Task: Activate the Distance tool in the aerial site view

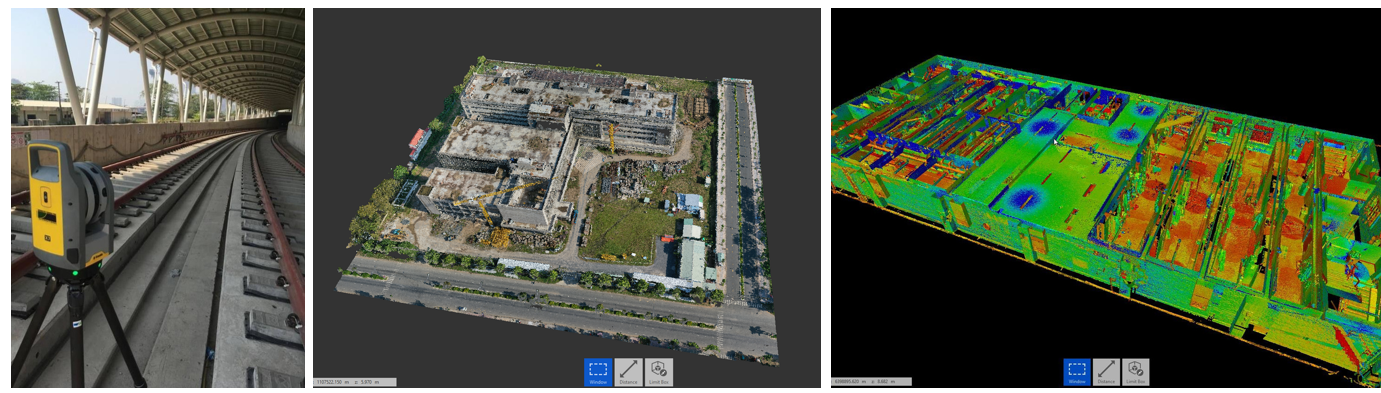Action: pos(628,372)
